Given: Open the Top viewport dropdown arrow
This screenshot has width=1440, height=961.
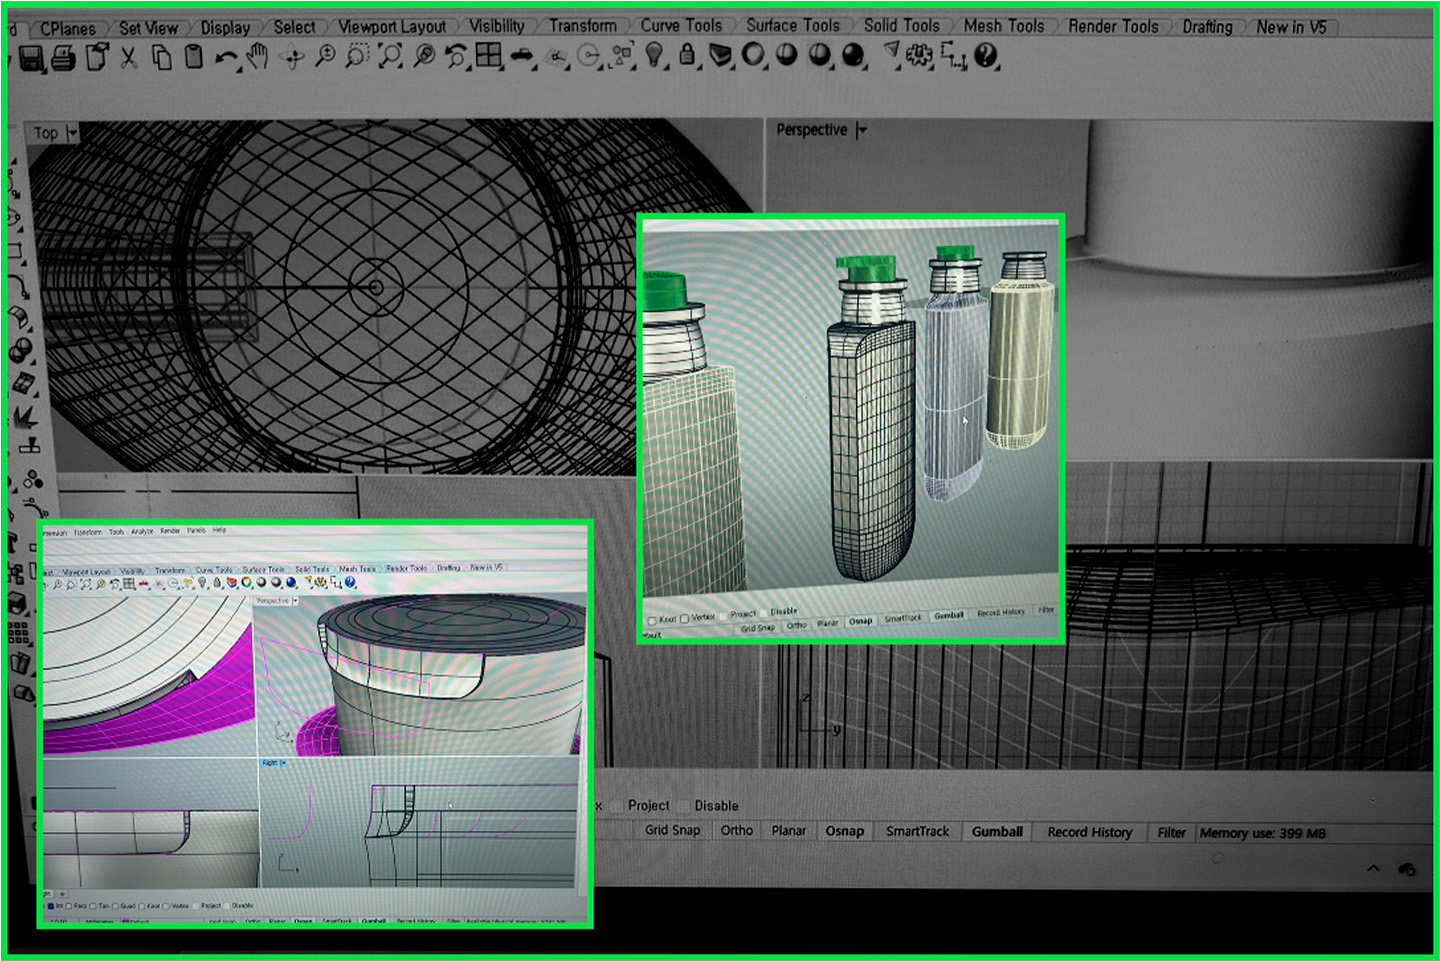Looking at the screenshot, I should (72, 133).
